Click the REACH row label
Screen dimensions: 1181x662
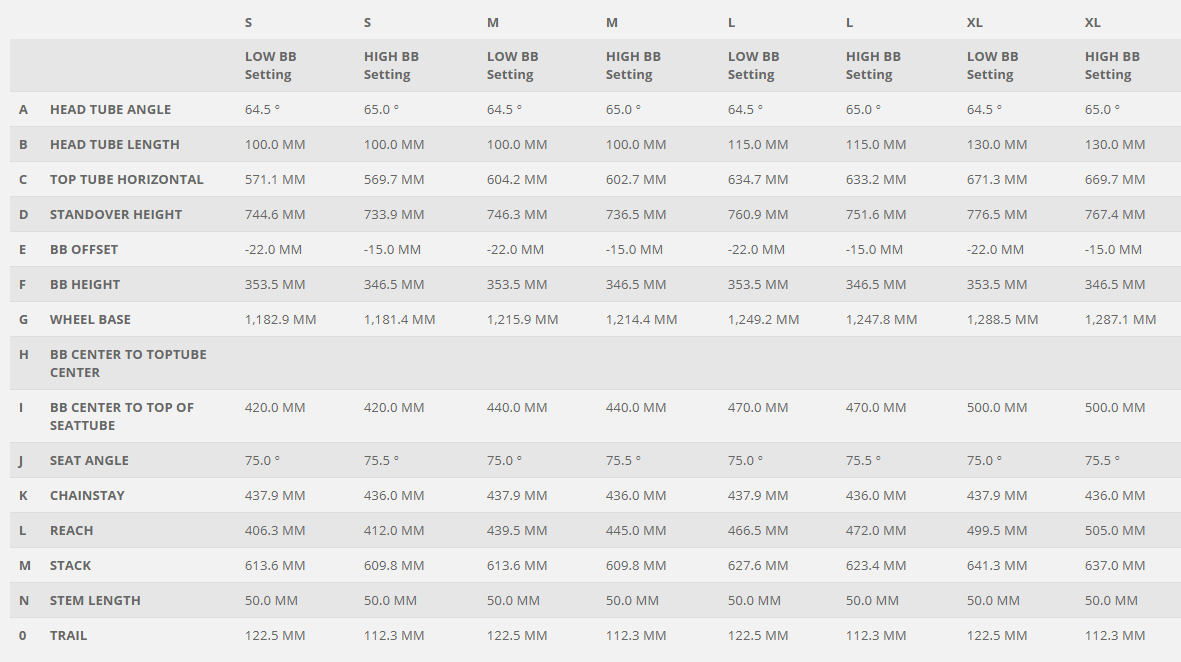[x=71, y=530]
